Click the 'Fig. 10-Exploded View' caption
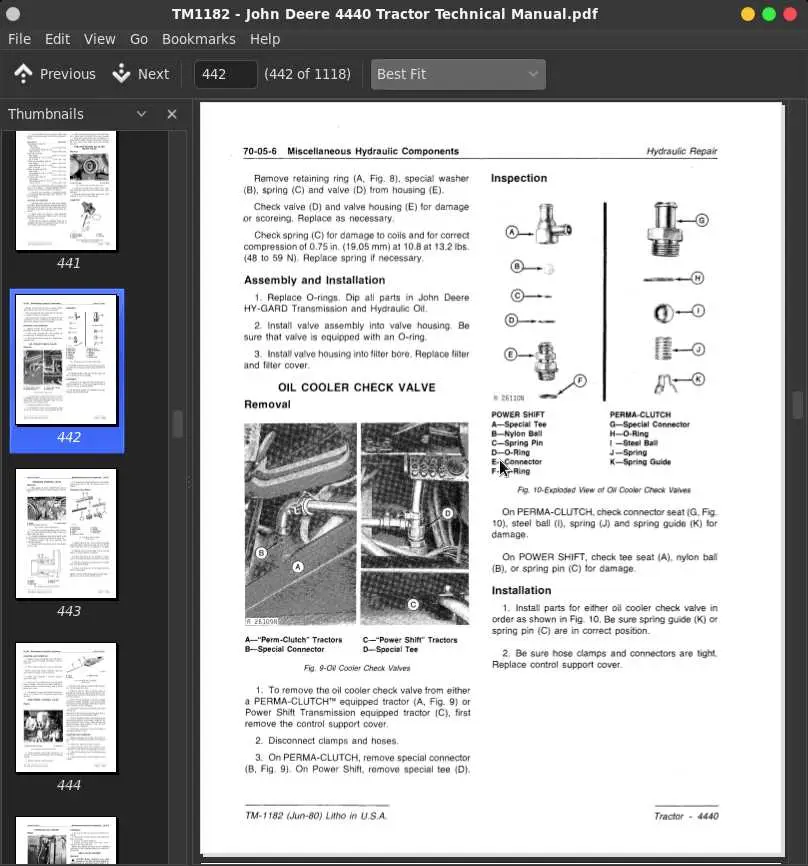 604,490
